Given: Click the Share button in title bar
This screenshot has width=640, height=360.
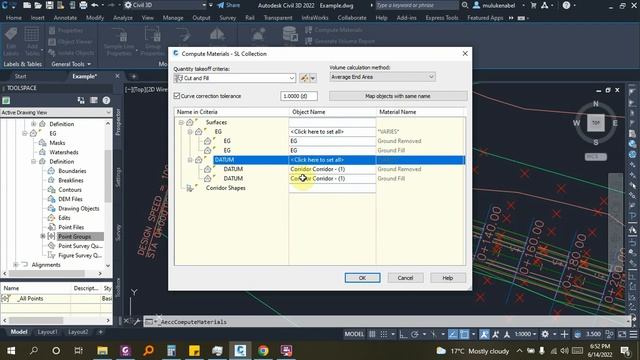Looking at the screenshot, I should pos(229,5).
